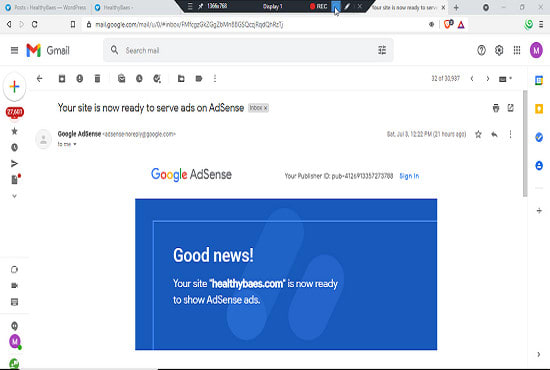Move this email to a folder

181,79
